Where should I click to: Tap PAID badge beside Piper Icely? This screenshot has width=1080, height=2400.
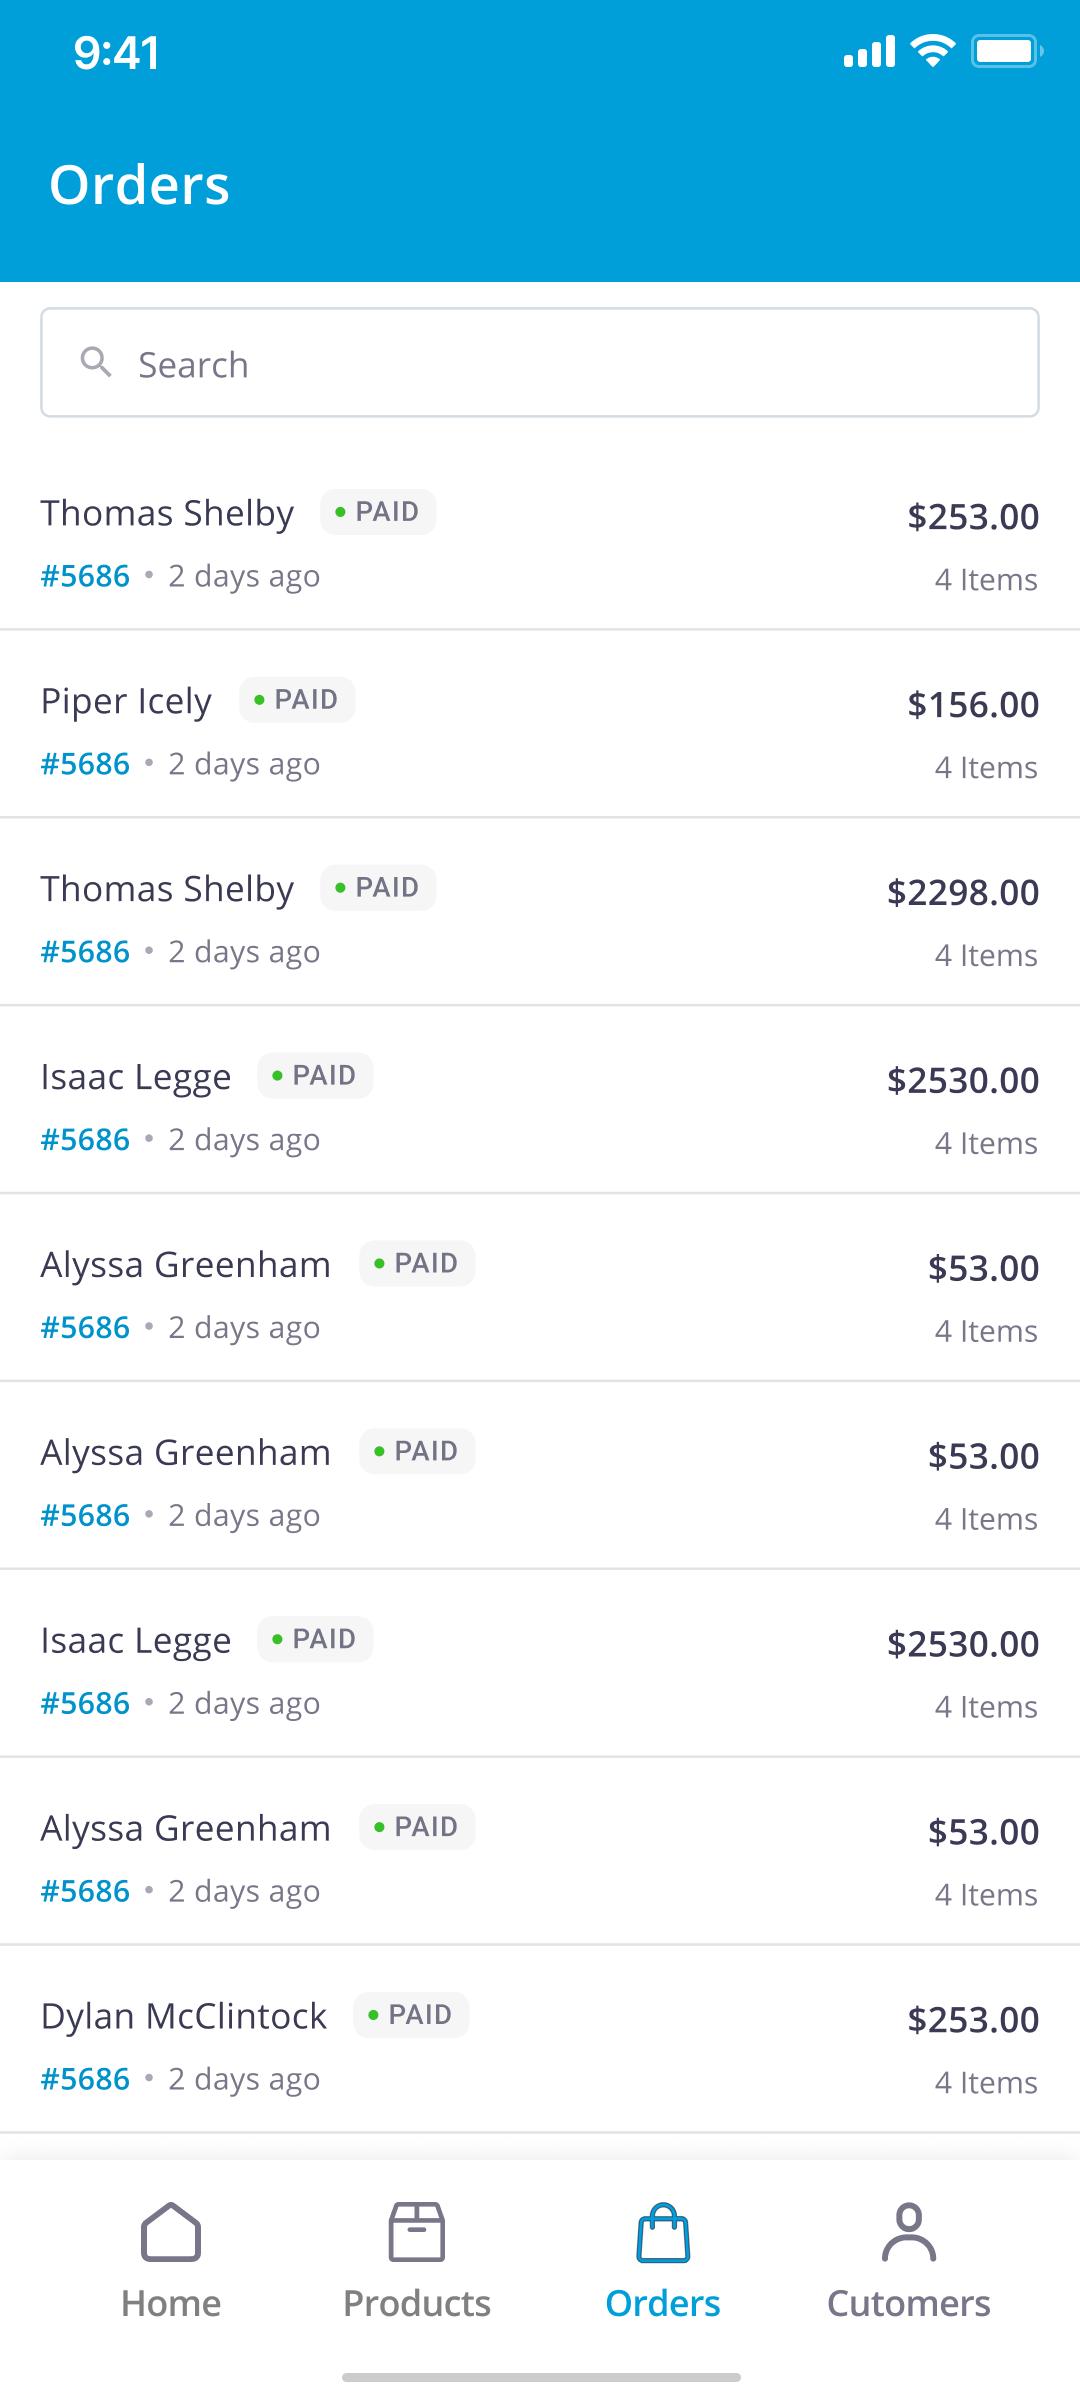297,700
